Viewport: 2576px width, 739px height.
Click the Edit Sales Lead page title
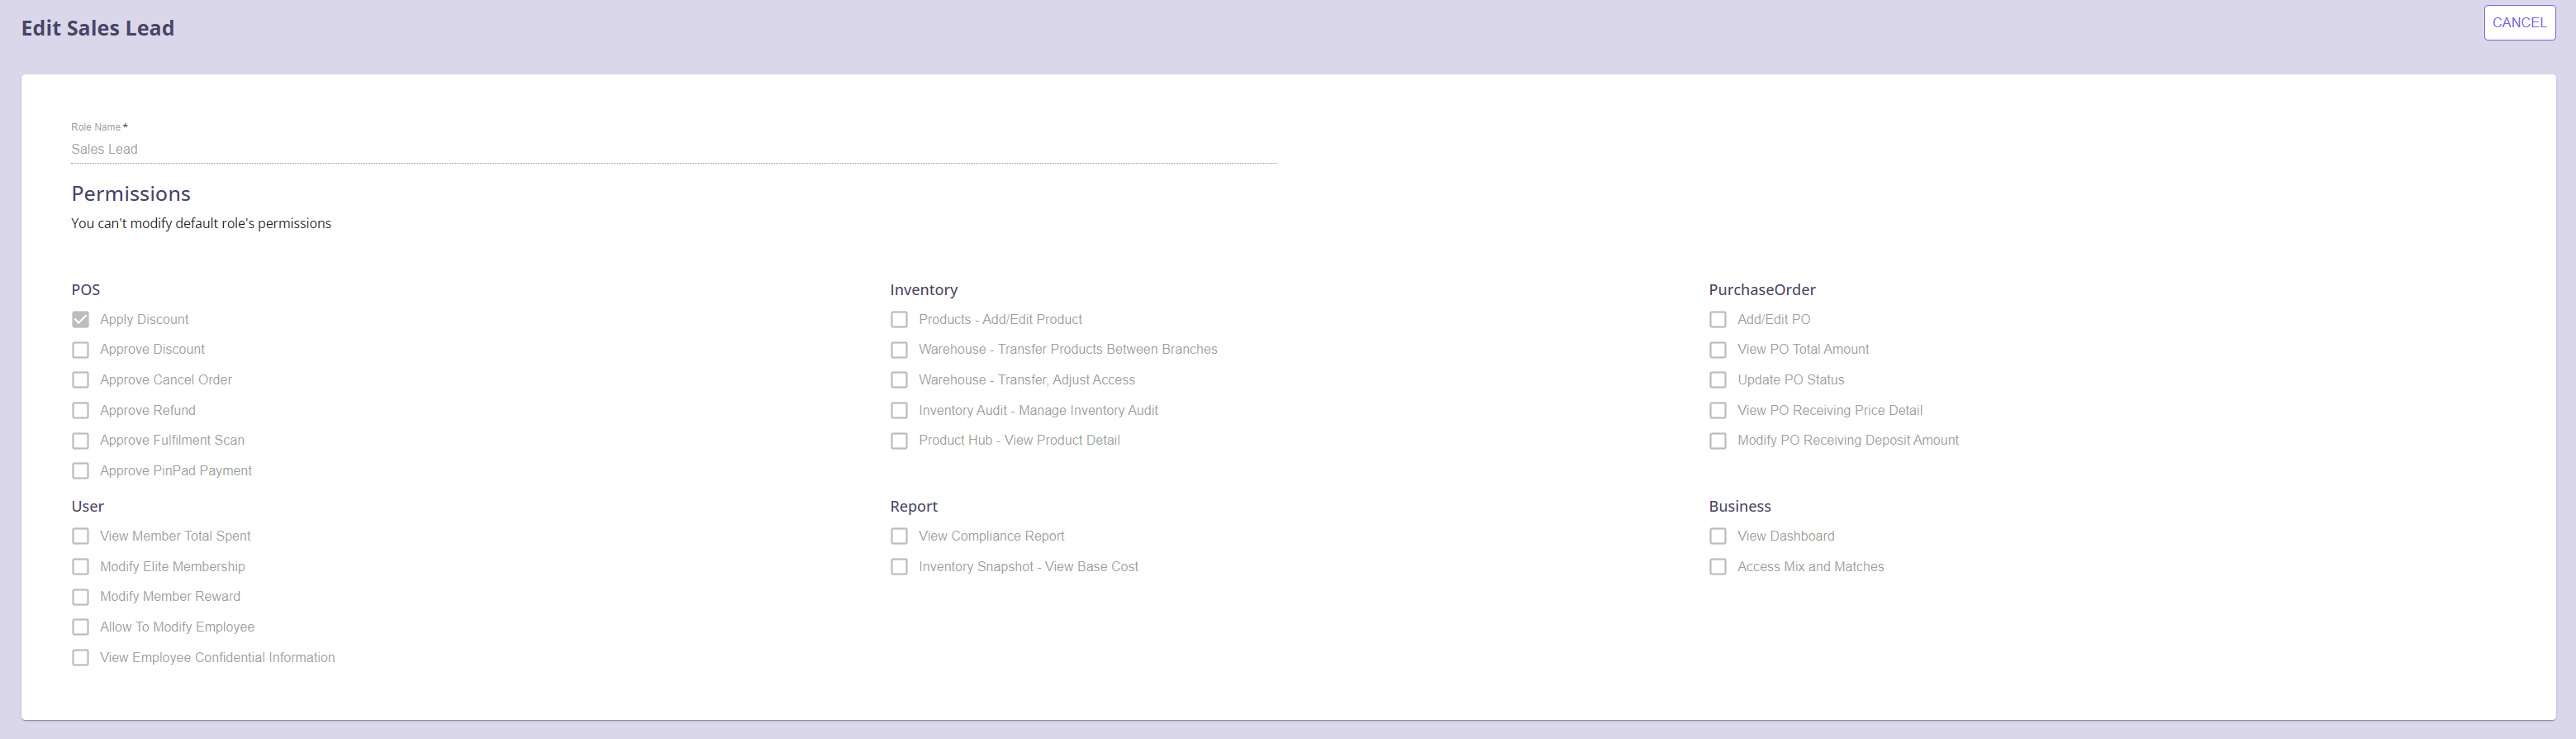(x=98, y=28)
